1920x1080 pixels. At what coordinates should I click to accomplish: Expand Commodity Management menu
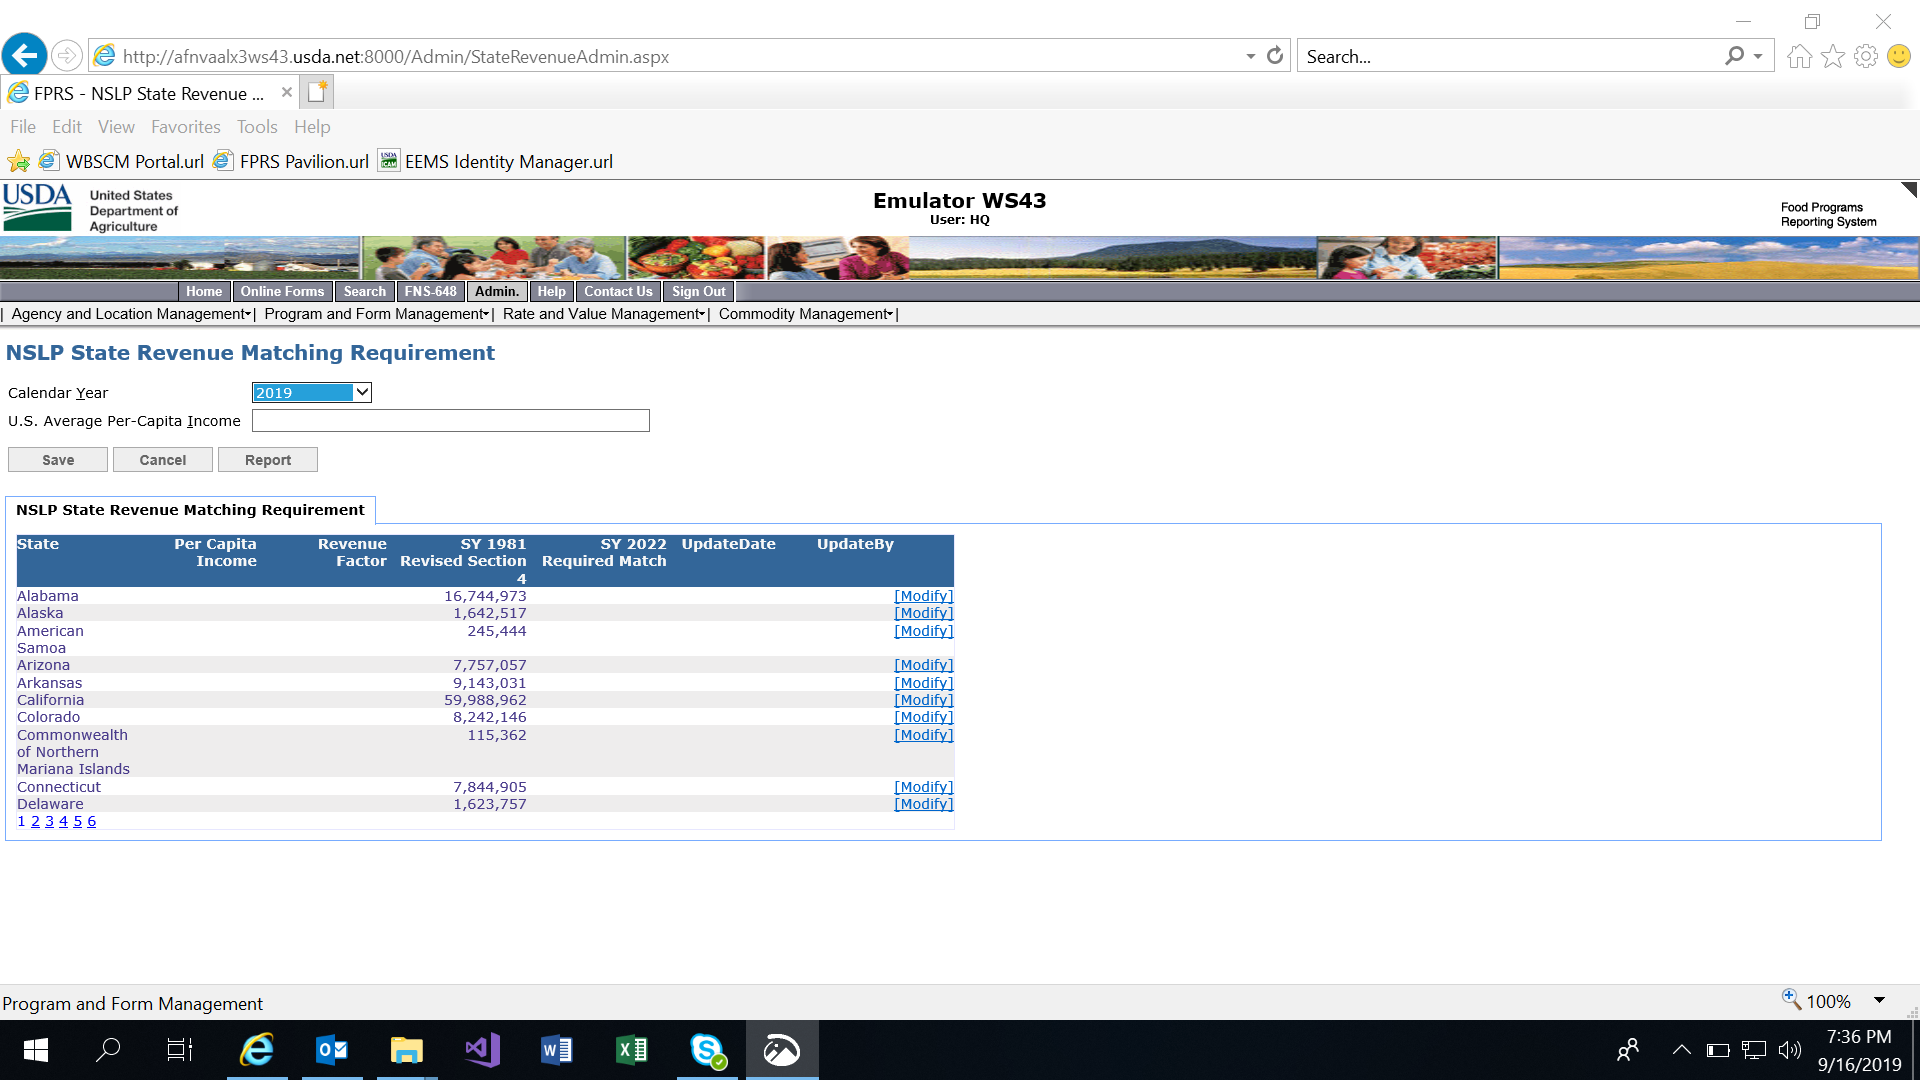(x=805, y=314)
